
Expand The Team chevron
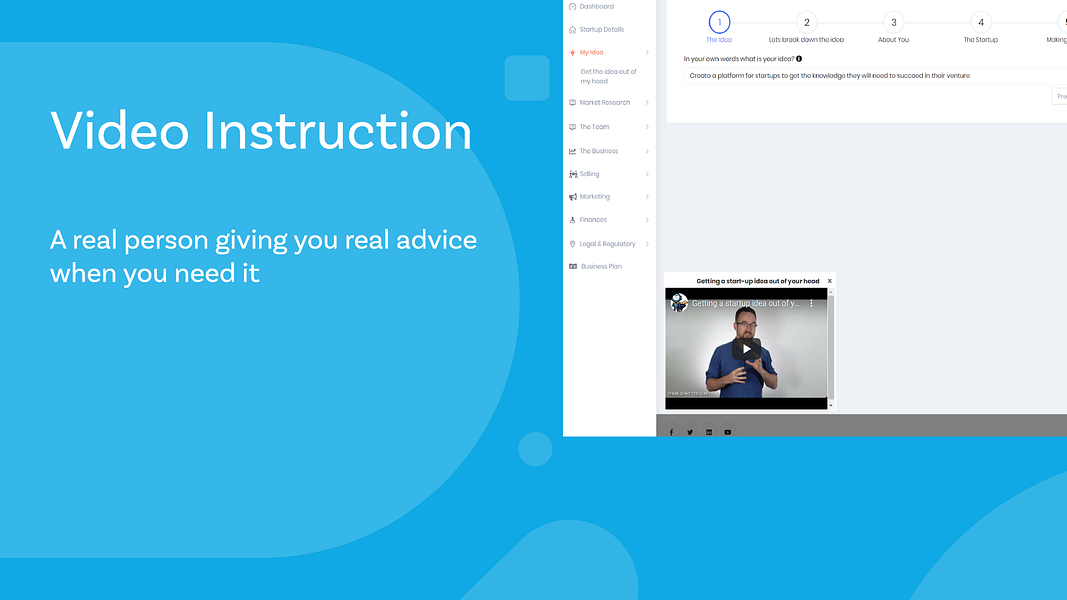(647, 127)
